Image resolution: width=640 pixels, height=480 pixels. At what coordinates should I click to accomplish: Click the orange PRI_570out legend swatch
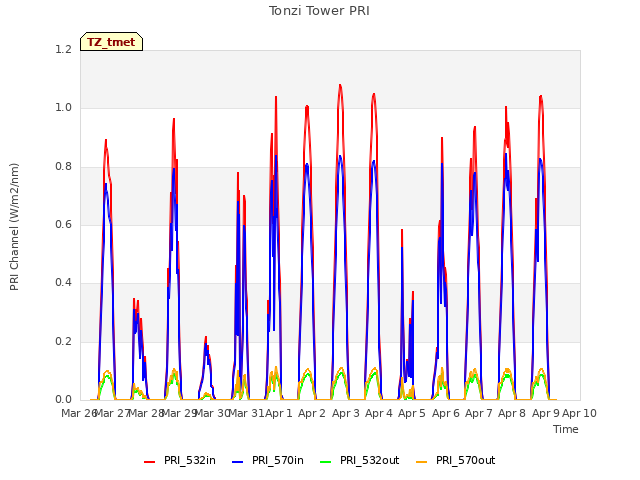click(x=422, y=461)
